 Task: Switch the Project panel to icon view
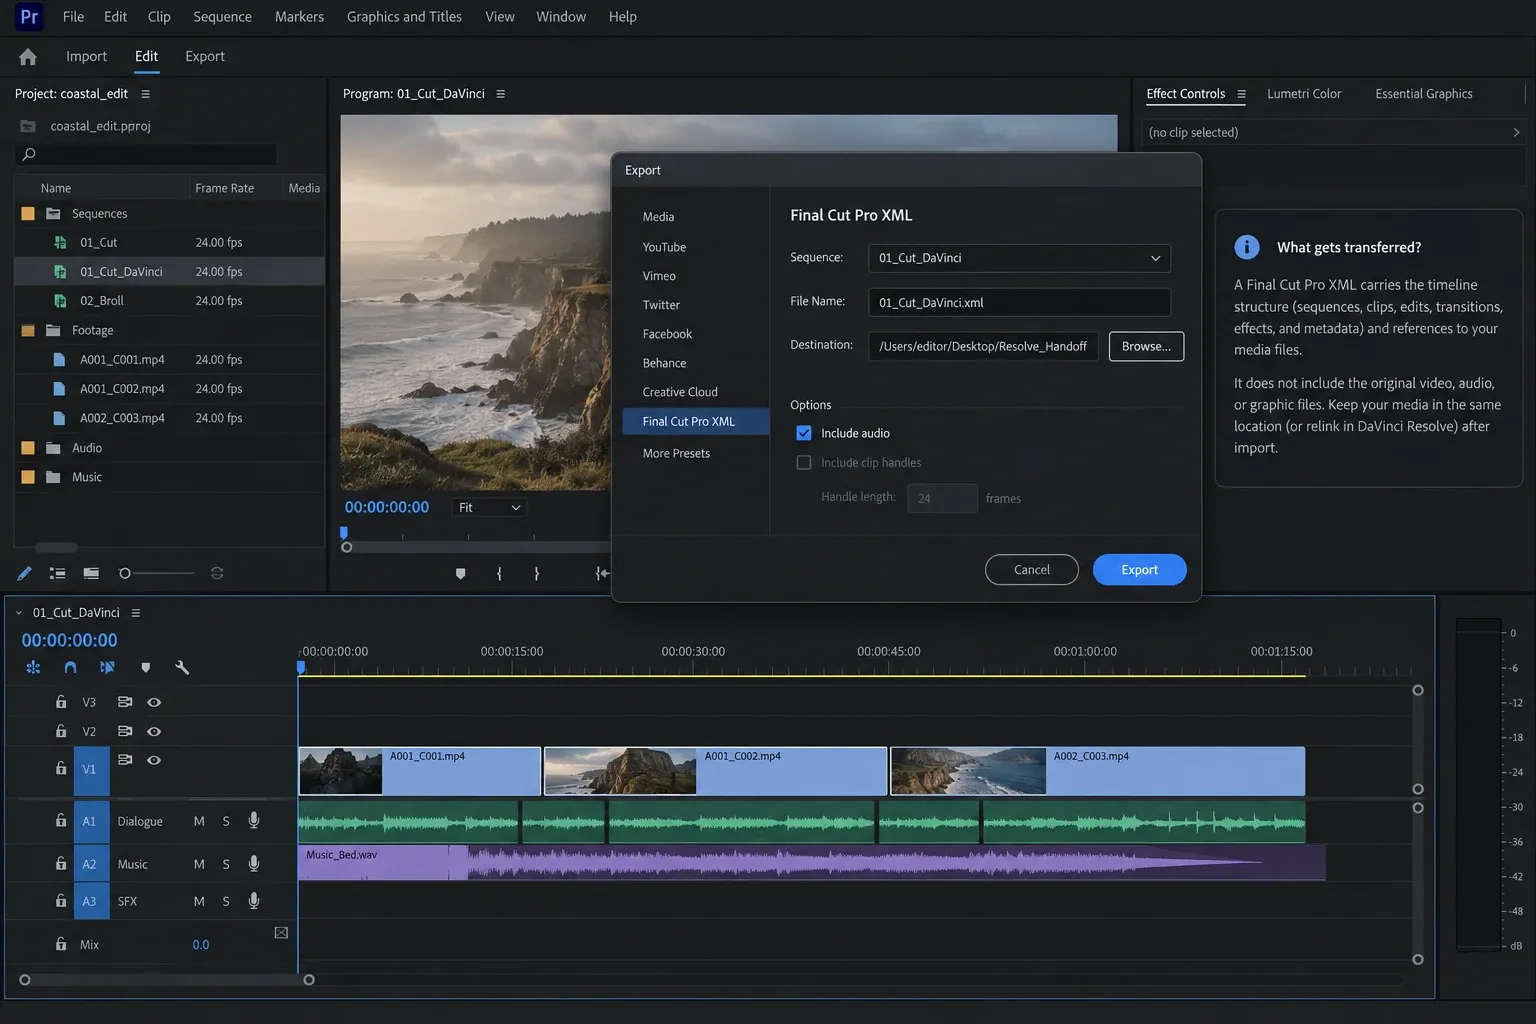(91, 573)
